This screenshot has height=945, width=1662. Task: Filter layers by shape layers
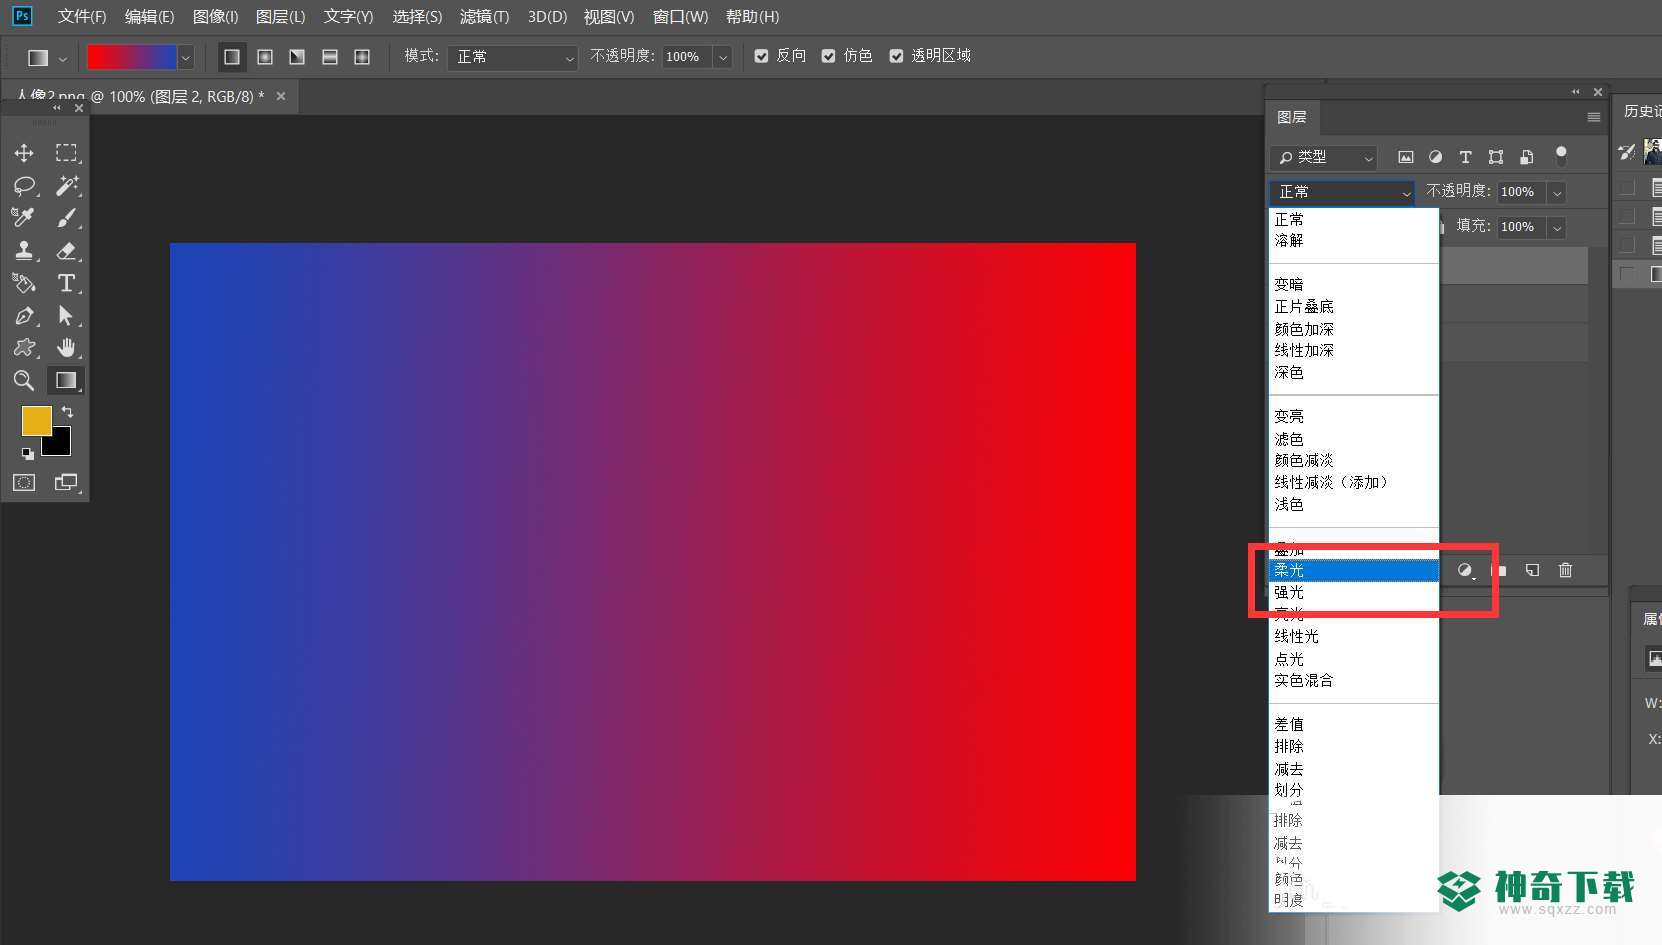[x=1496, y=157]
